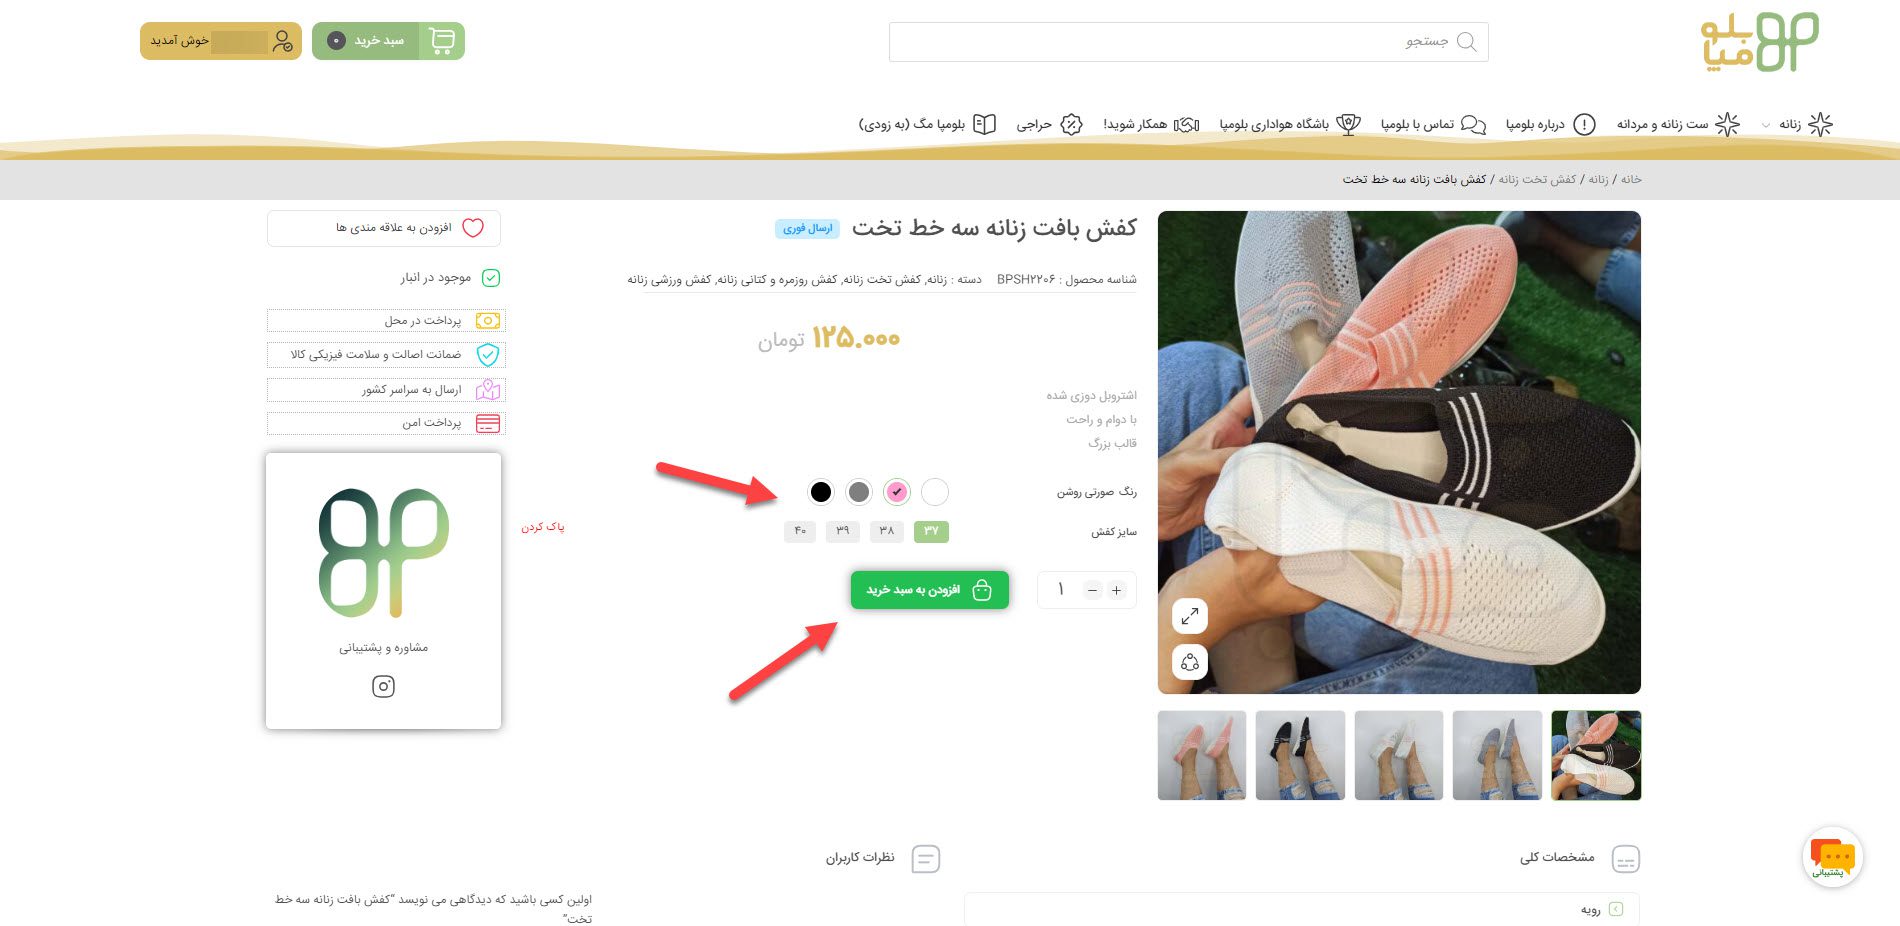Open the support chat bubble icon
This screenshot has height=926, width=1900.
(x=1832, y=857)
